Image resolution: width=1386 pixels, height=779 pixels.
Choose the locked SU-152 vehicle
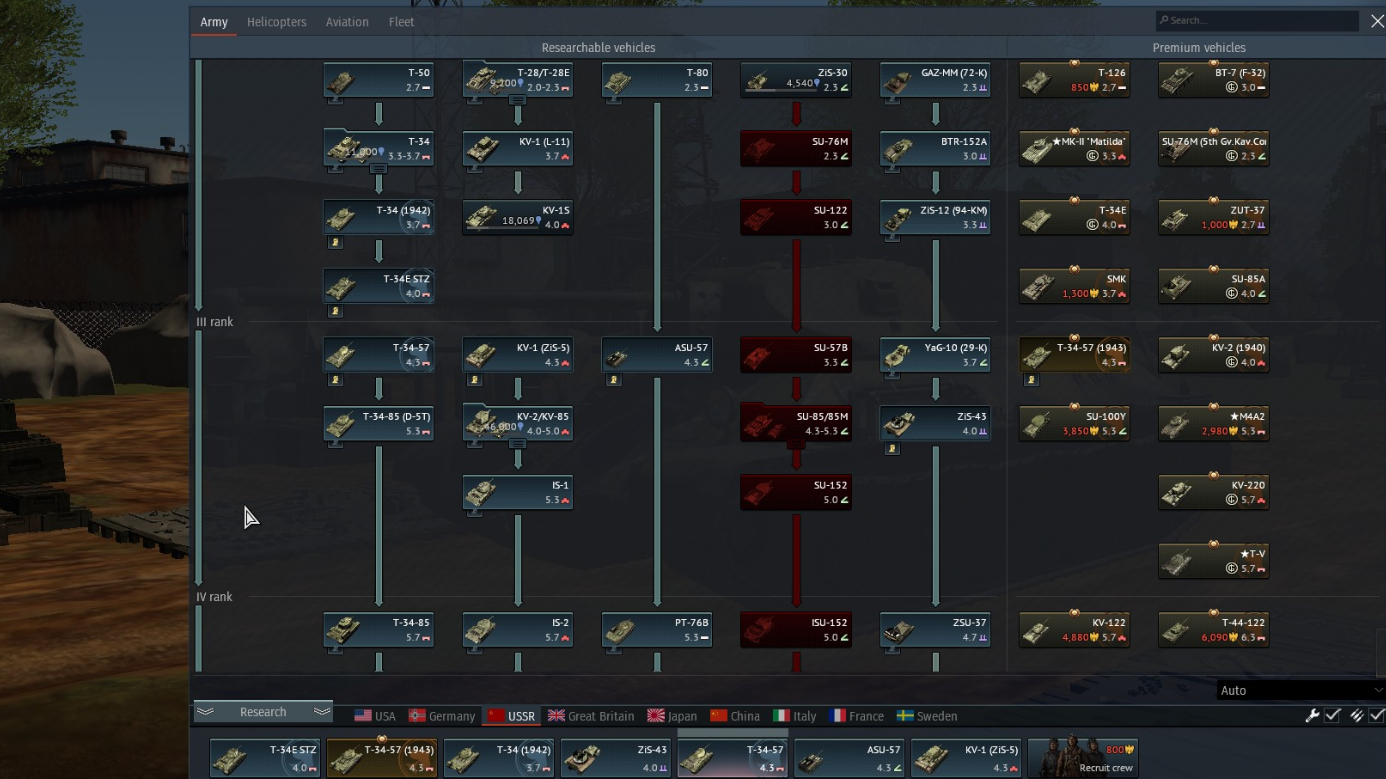coord(796,493)
